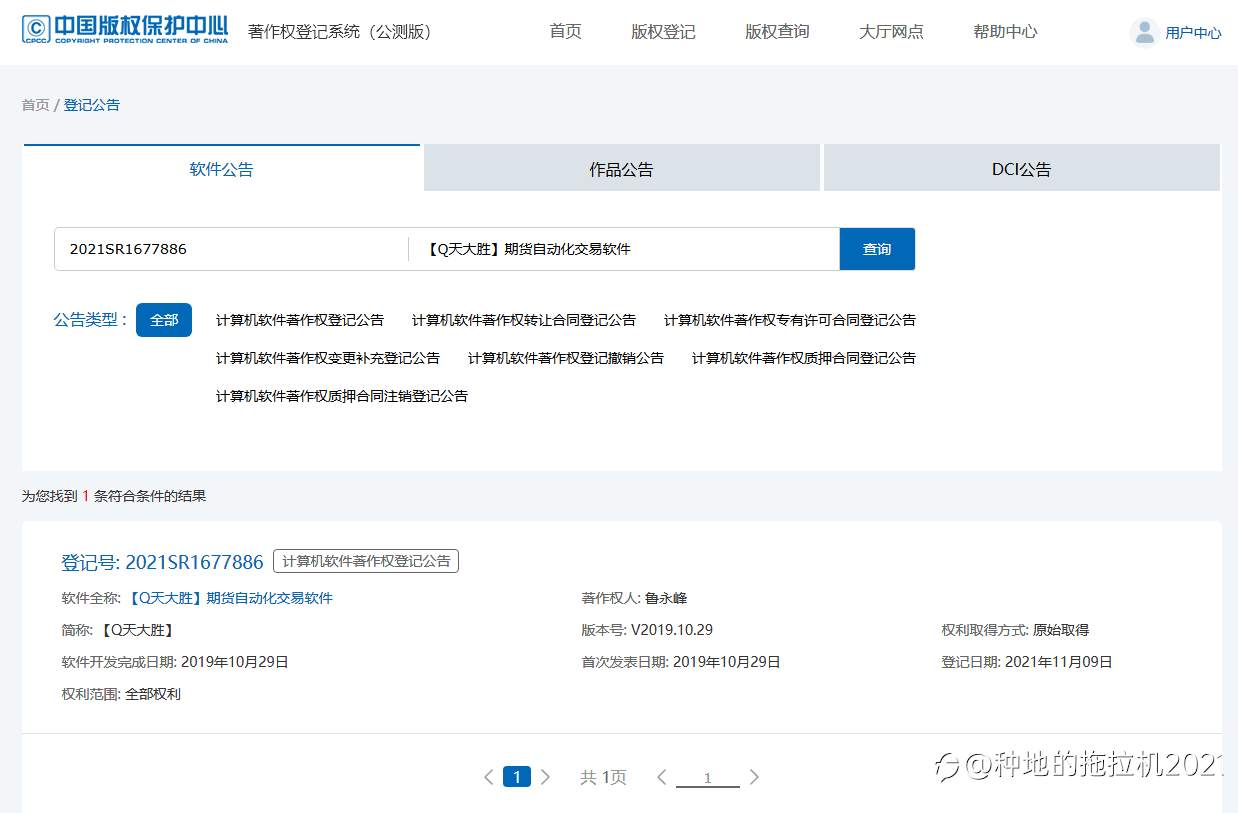Click result's 计算机软件著作权登记公告 tag
The width and height of the screenshot is (1238, 813).
point(366,561)
